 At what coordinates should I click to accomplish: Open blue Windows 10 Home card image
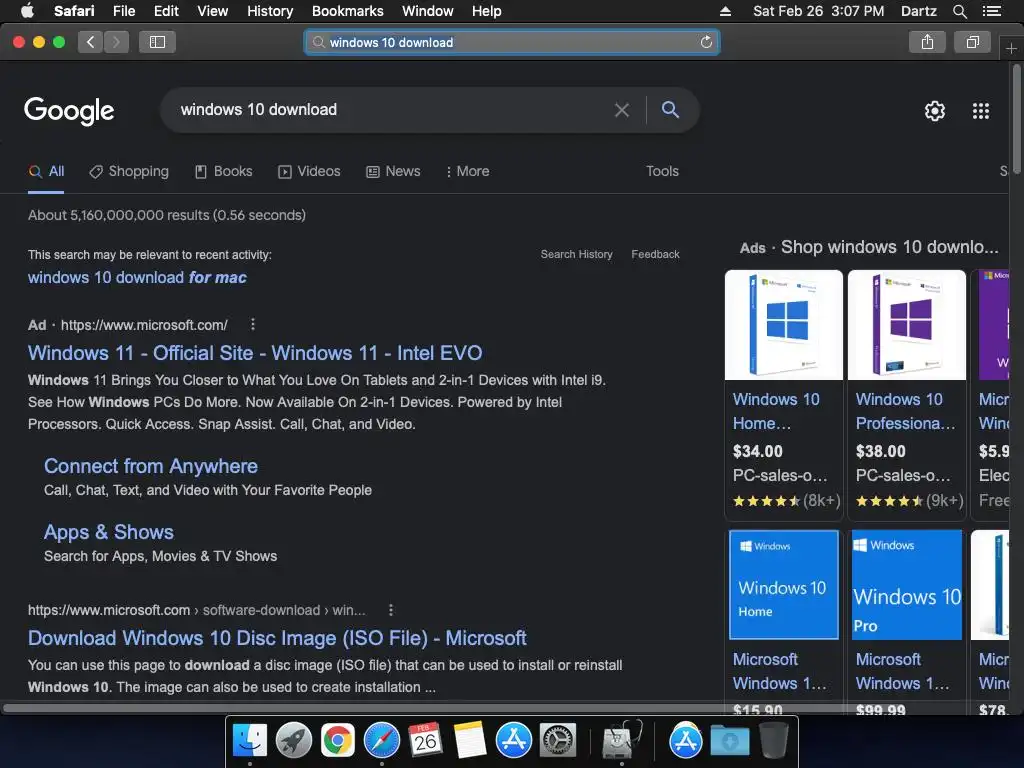tap(783, 584)
